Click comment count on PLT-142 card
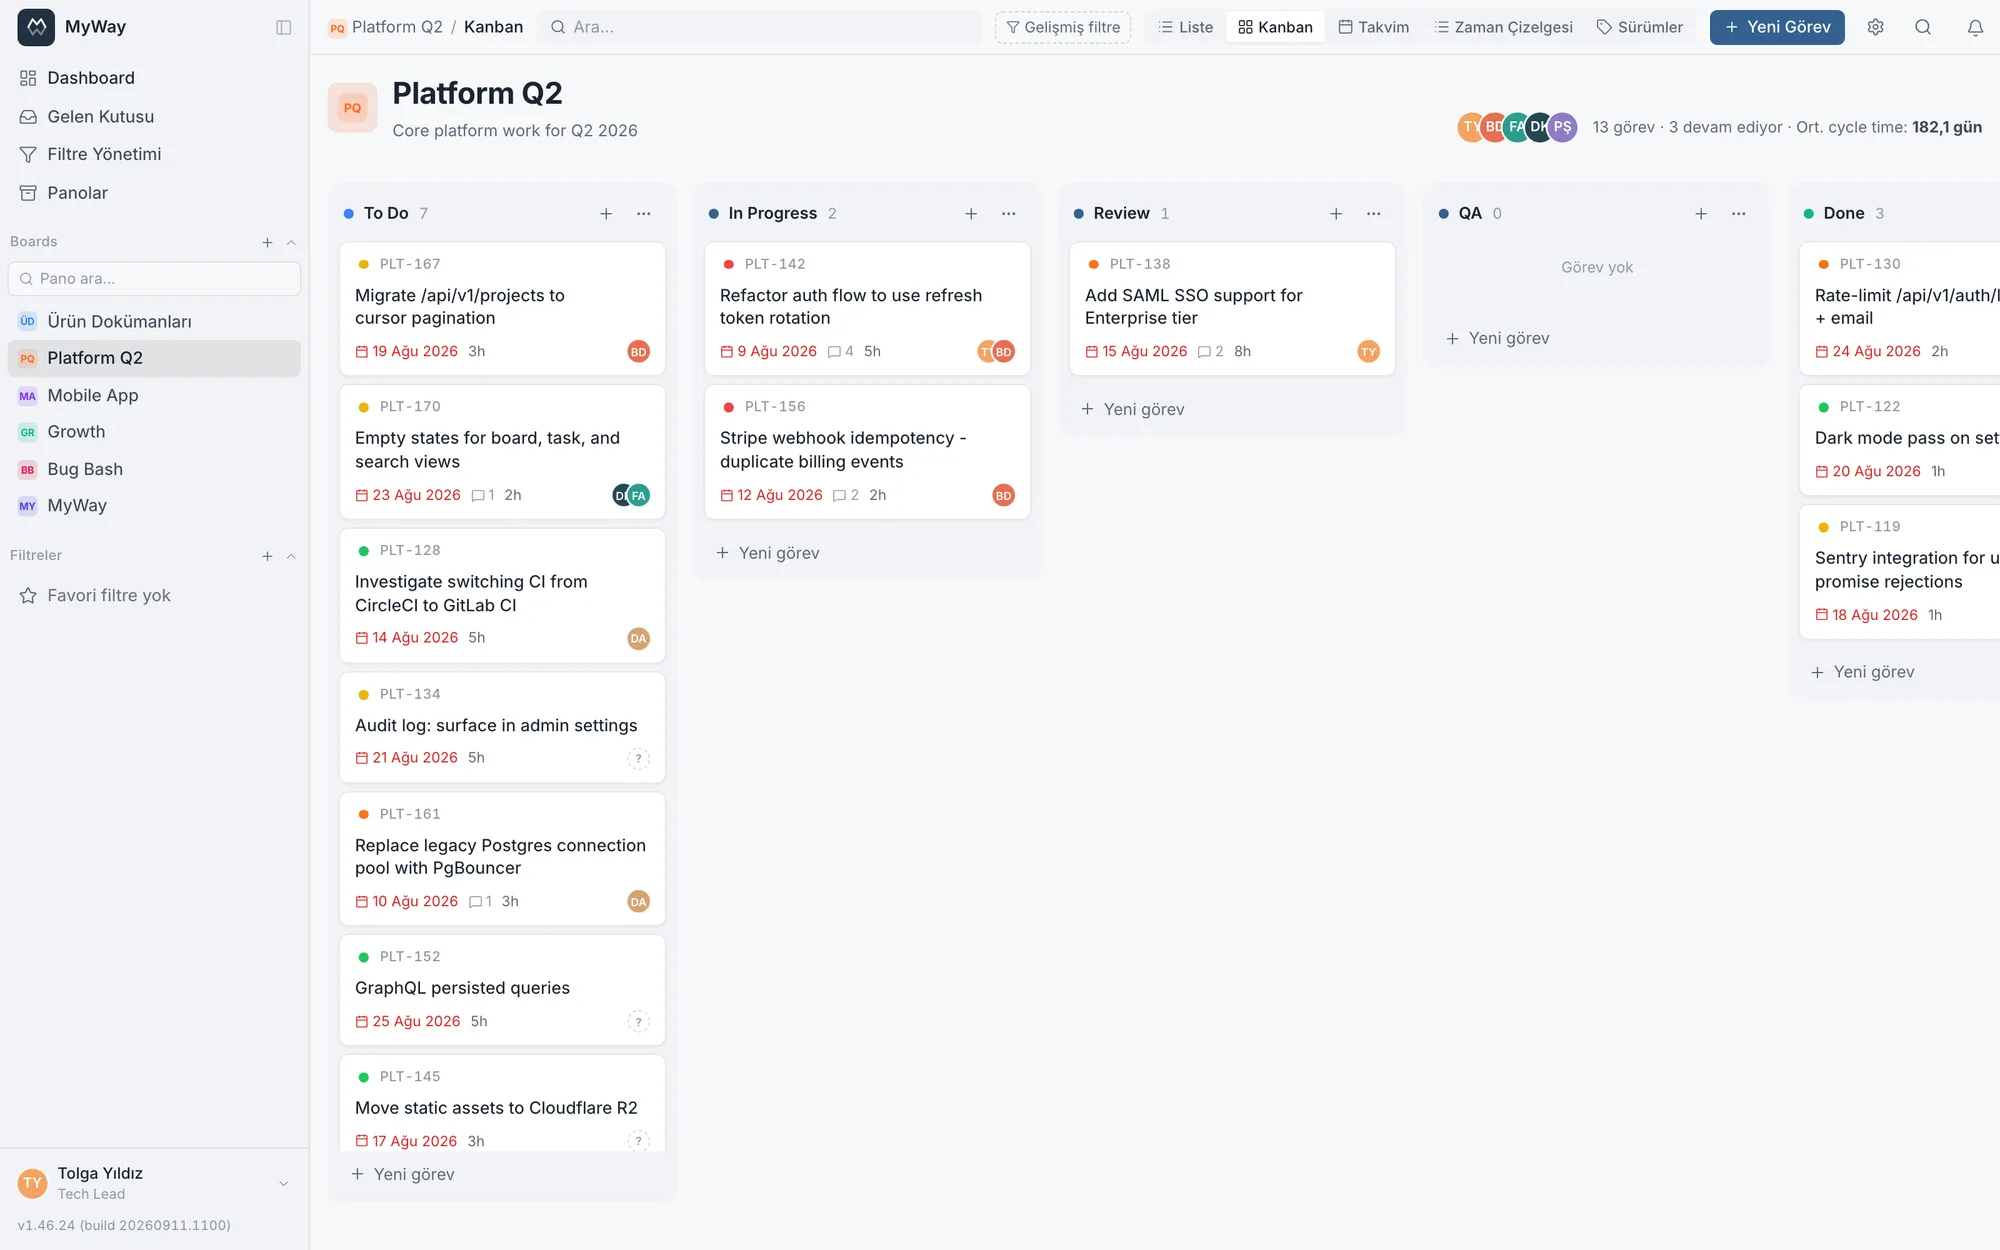 pos(840,351)
